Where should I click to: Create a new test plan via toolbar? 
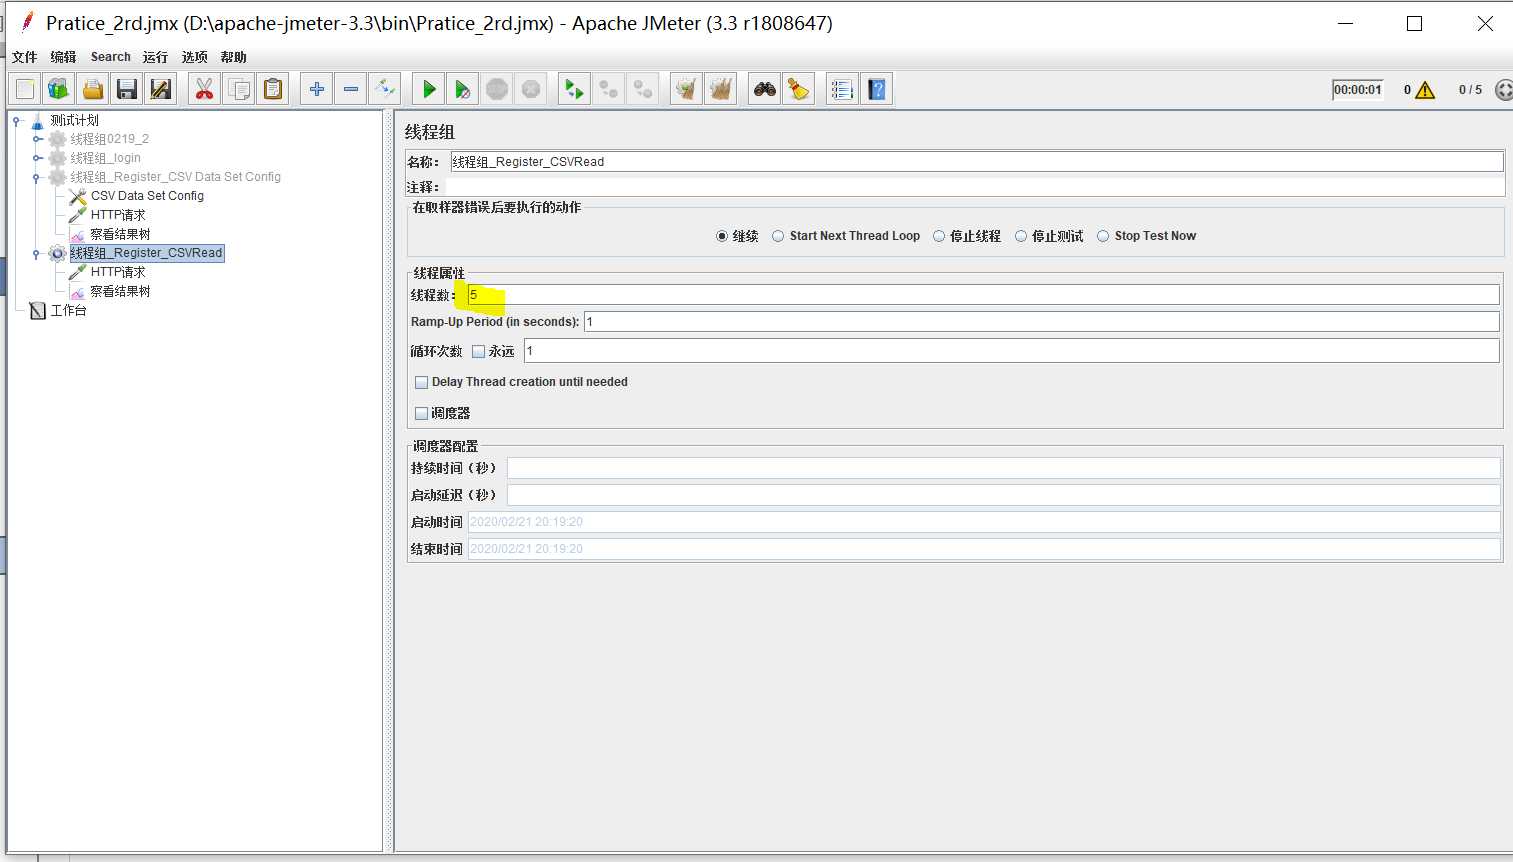pyautogui.click(x=25, y=89)
